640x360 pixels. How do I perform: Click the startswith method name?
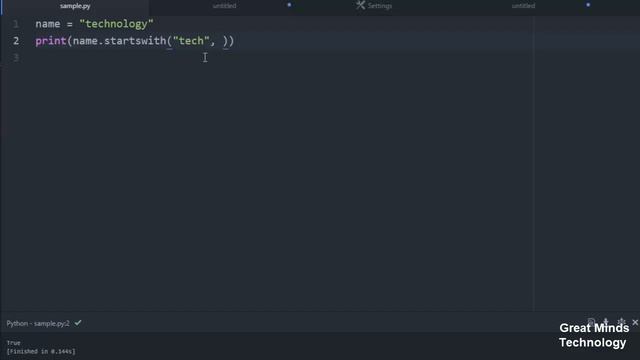135,41
